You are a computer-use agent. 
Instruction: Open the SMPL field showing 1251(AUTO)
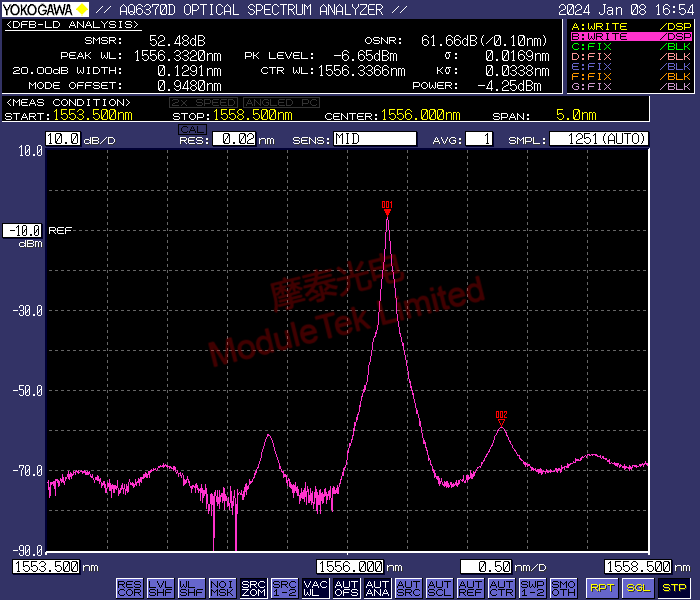click(598, 139)
